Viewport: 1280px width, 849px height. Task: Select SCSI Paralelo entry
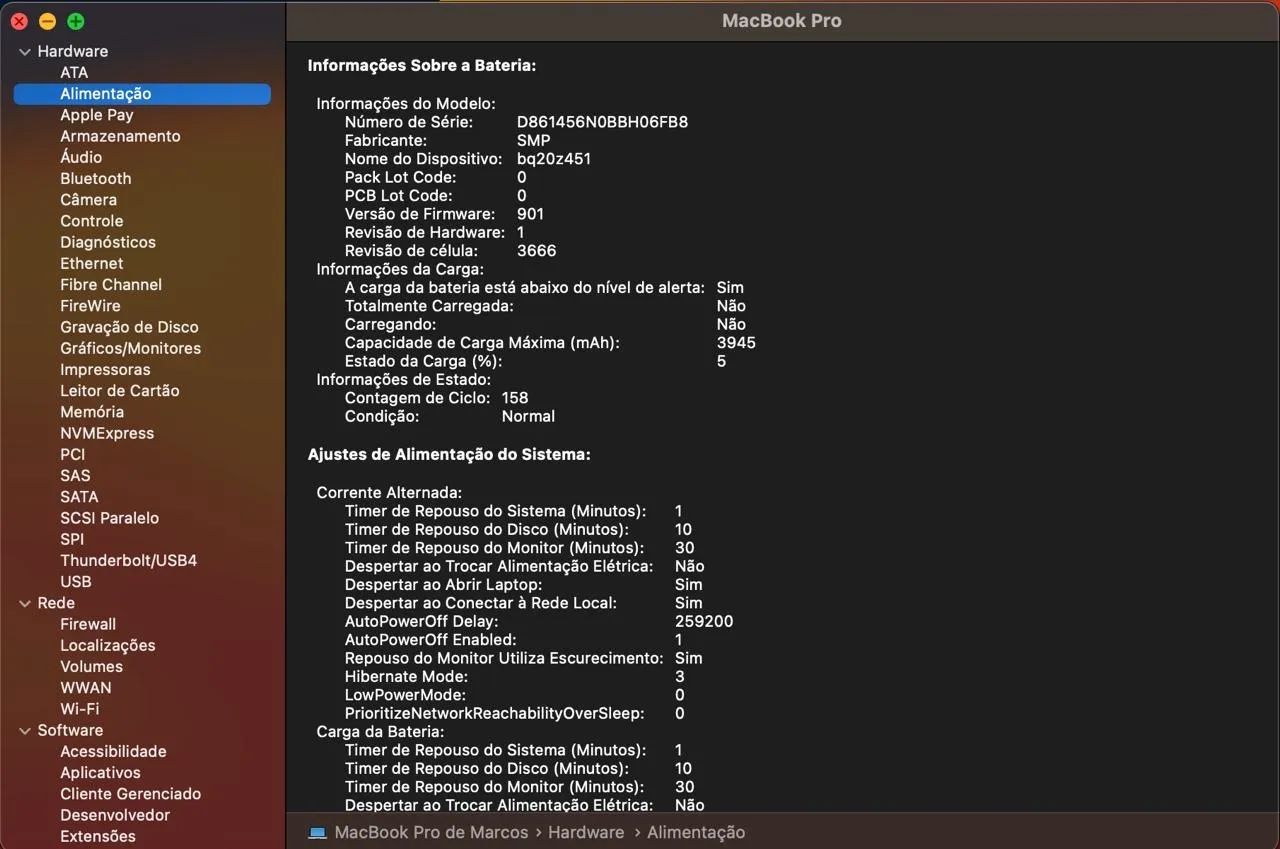pyautogui.click(x=109, y=518)
